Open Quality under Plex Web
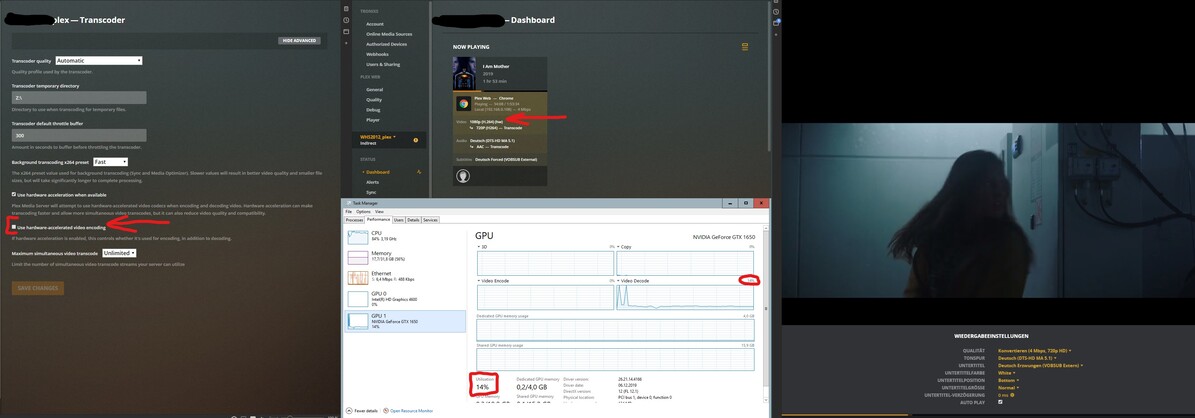The width and height of the screenshot is (1195, 418). pos(373,100)
